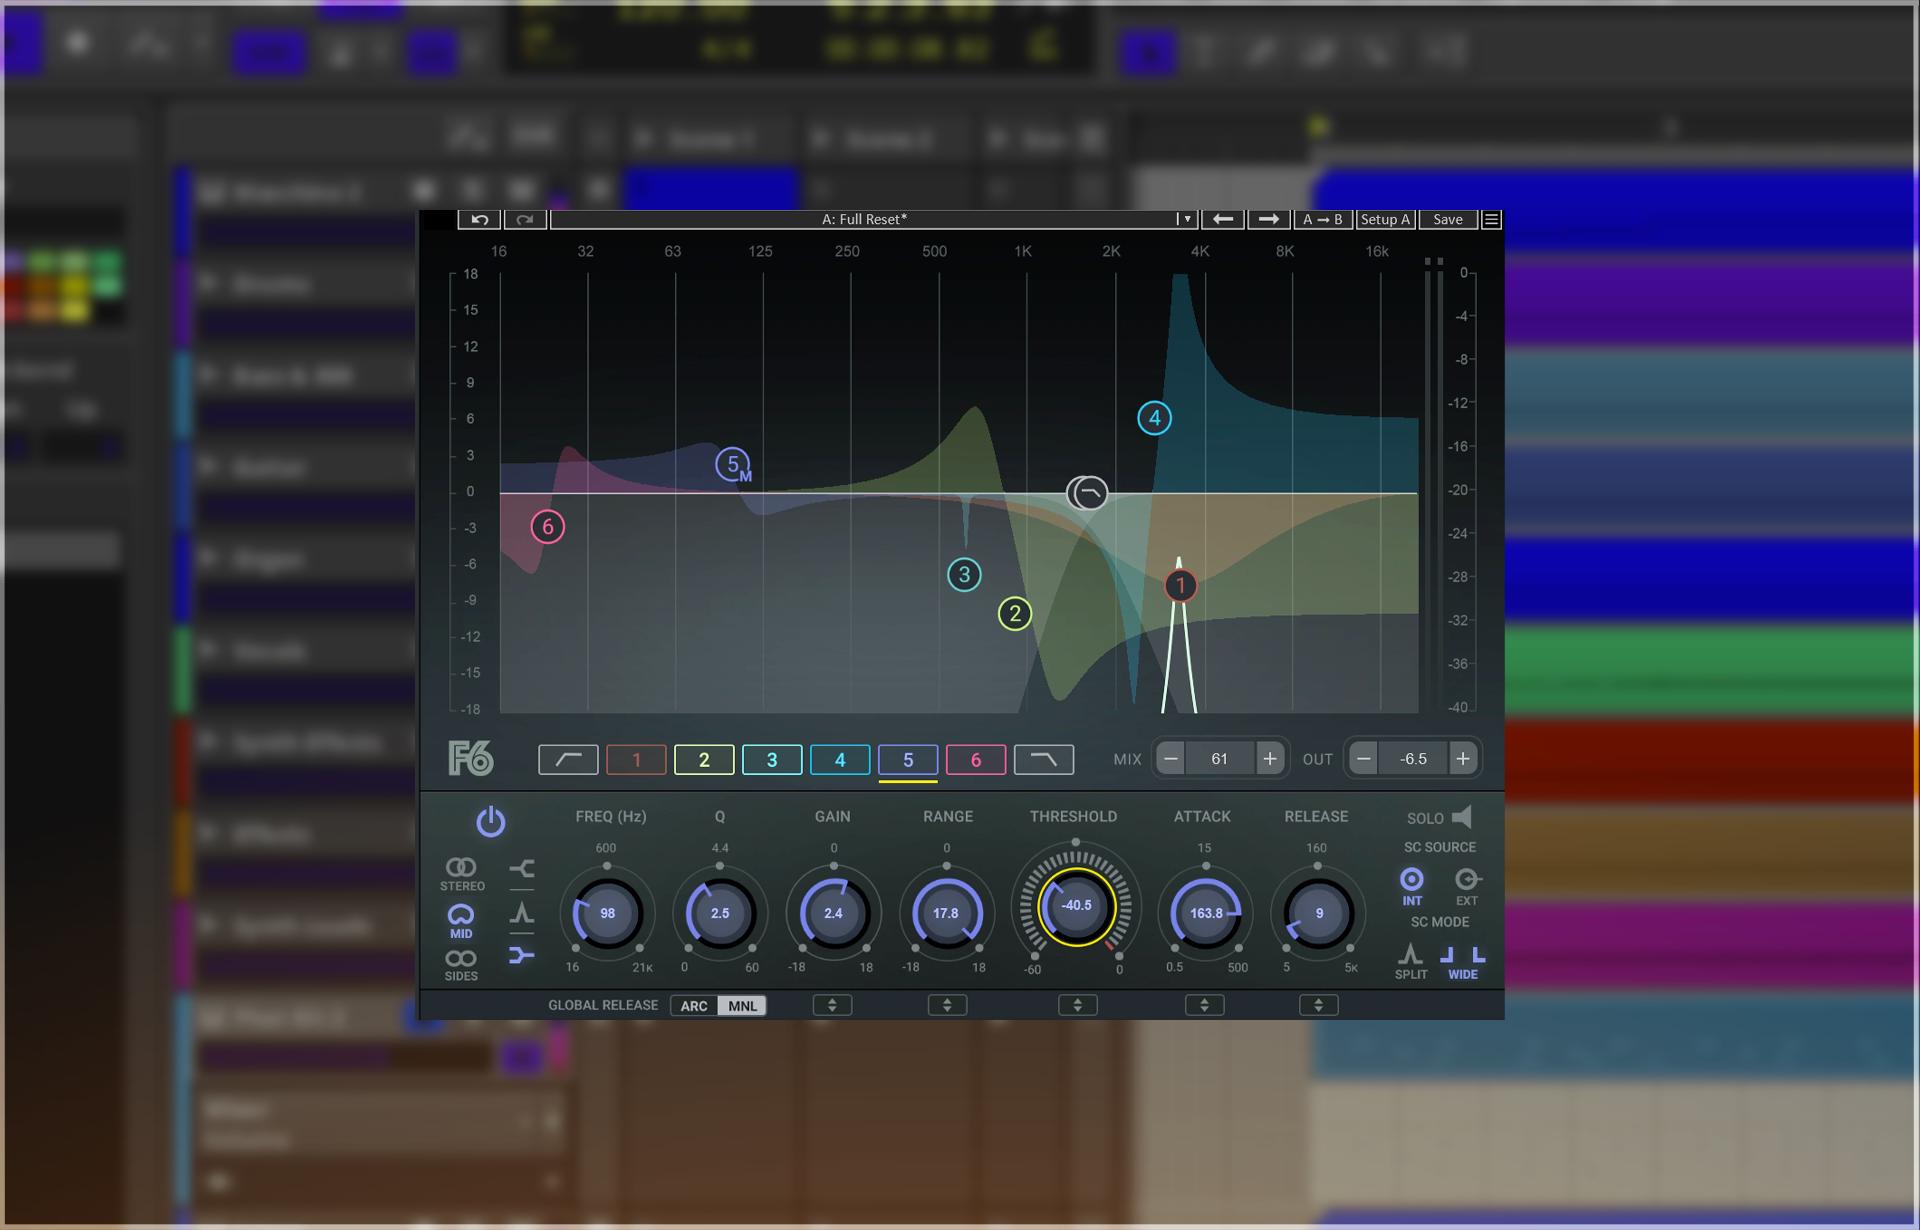
Task: Select band 1 tab
Action: tap(636, 760)
